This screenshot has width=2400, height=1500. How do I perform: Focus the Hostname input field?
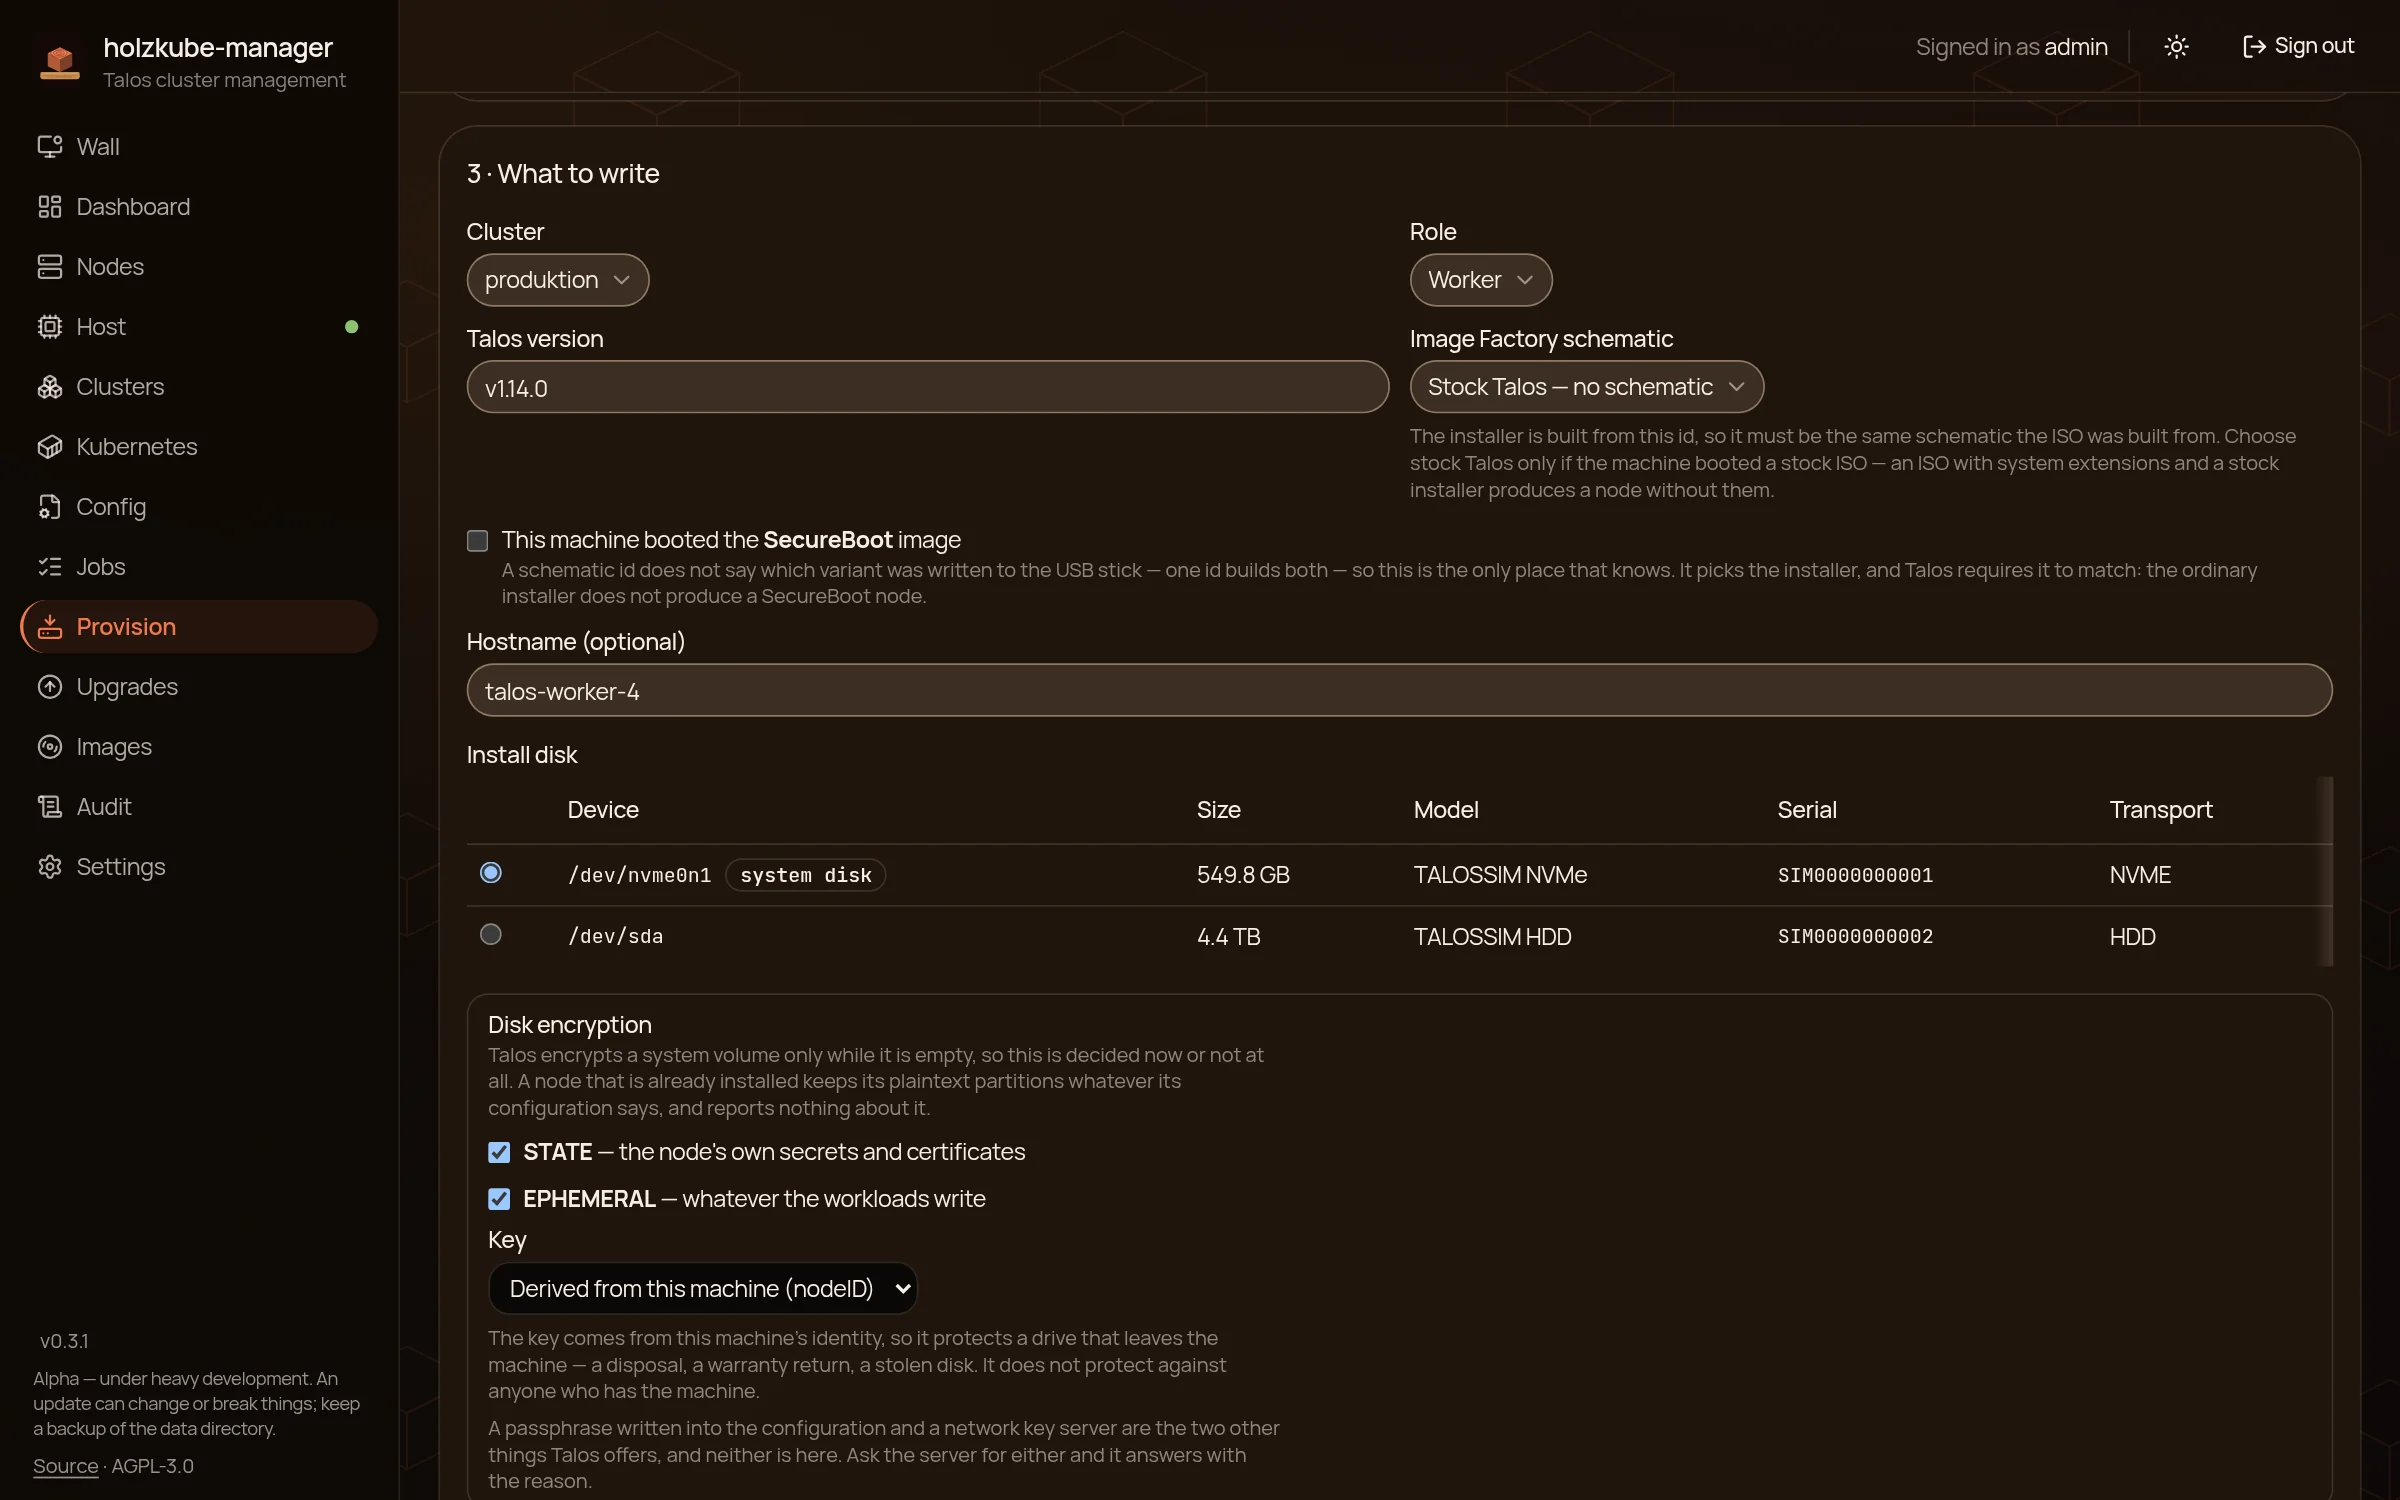tap(1399, 690)
